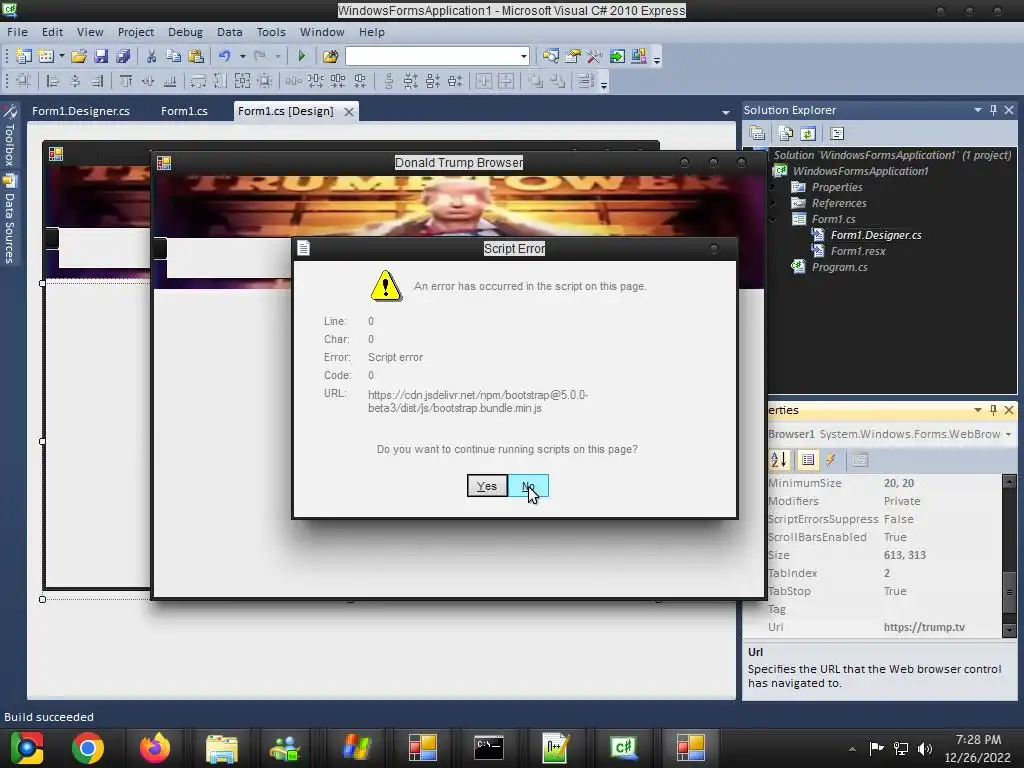Click the Paste clipboard icon
This screenshot has height=768, width=1024.
coord(195,56)
